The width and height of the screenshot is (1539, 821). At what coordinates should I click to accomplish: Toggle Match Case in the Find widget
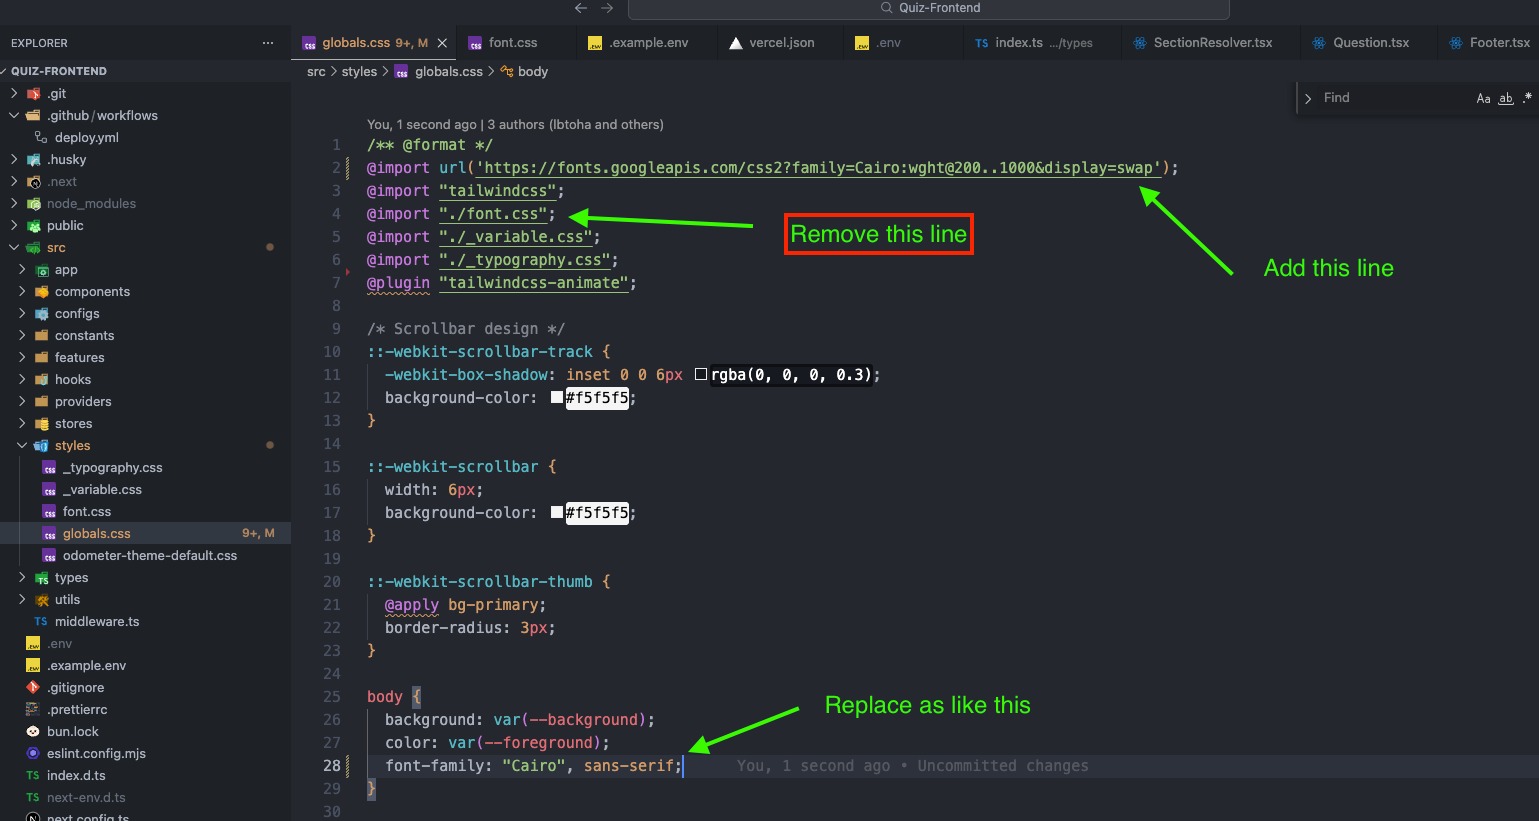coord(1483,98)
